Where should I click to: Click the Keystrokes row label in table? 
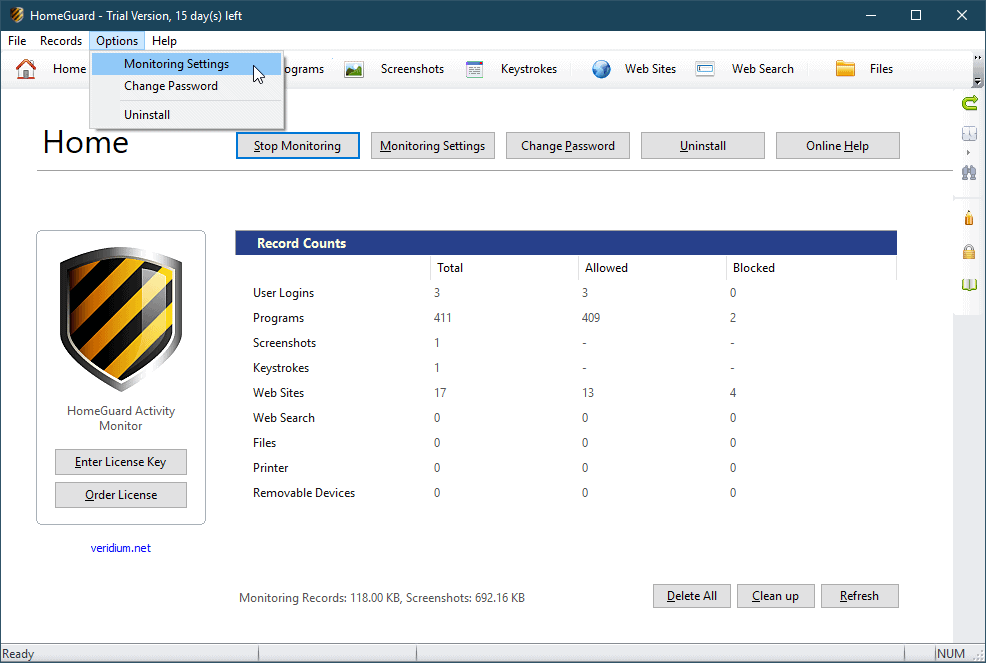point(281,368)
